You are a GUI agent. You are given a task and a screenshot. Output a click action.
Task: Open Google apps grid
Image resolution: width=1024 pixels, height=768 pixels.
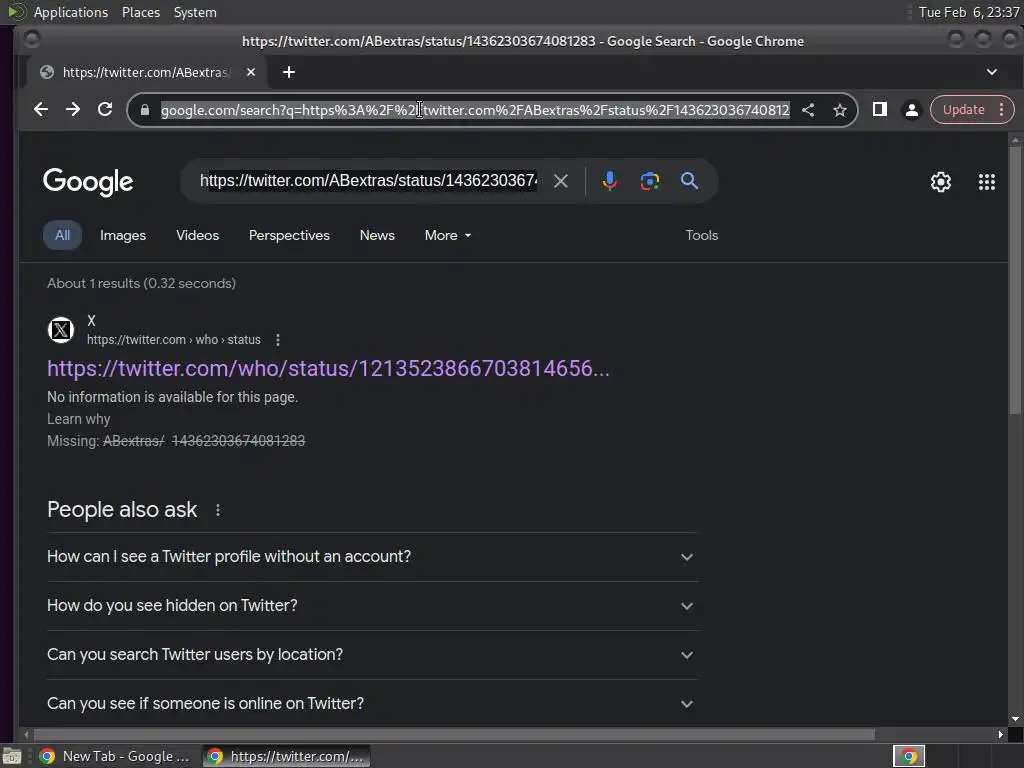click(x=987, y=182)
